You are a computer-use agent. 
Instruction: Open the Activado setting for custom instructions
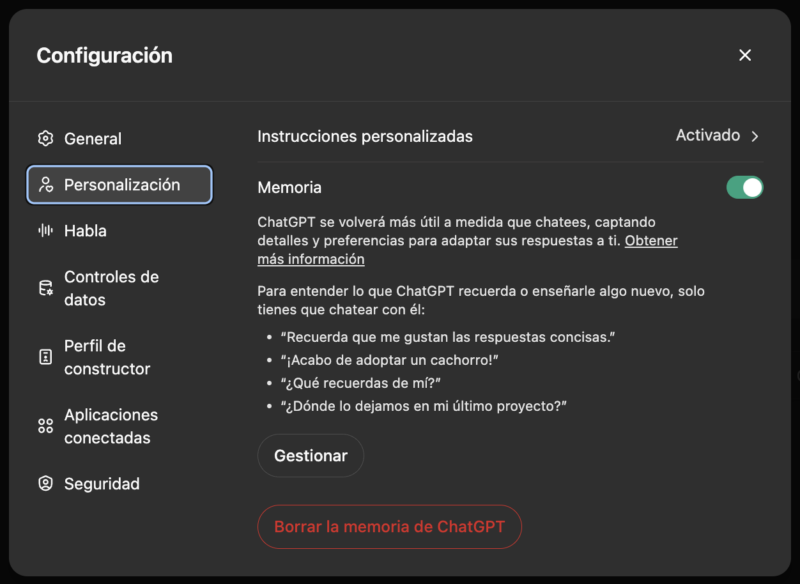(708, 135)
